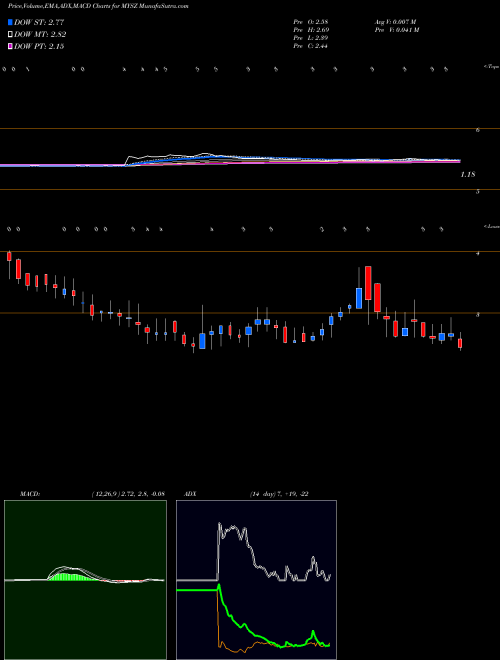The height and width of the screenshot is (660, 500).
Task: Click the 'Pre O: 2.58' open value
Action: (x=311, y=21)
